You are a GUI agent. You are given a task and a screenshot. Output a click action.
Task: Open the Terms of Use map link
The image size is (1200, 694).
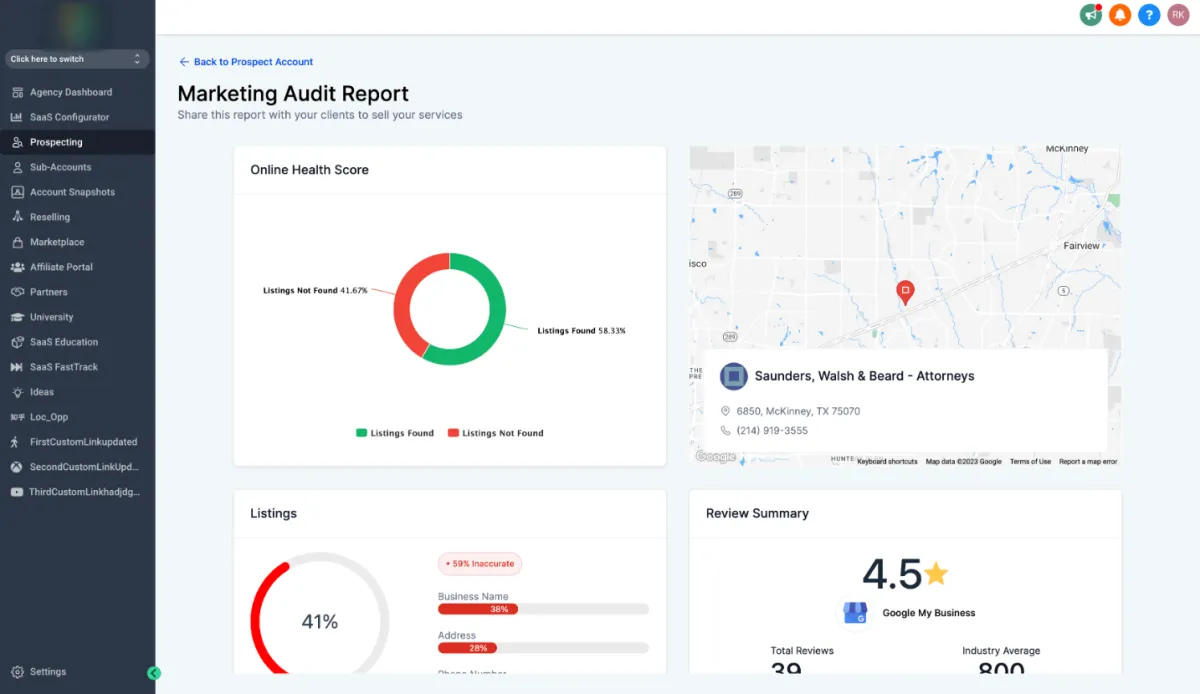coord(1030,461)
